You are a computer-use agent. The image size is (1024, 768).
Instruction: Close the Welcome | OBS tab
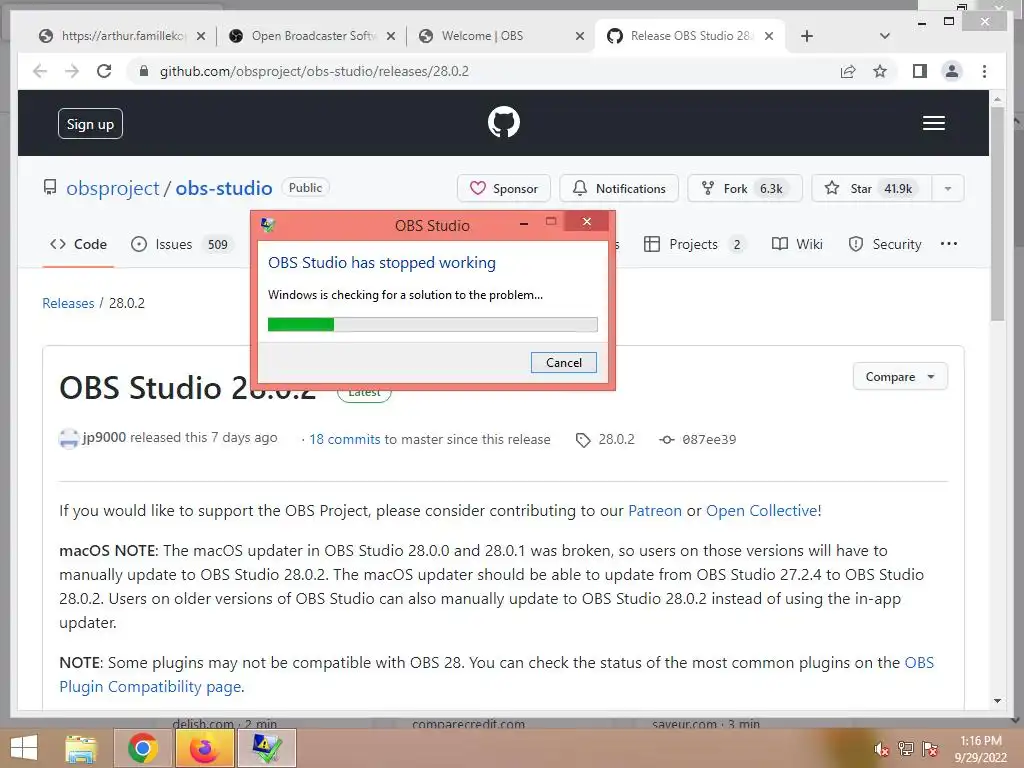point(579,36)
